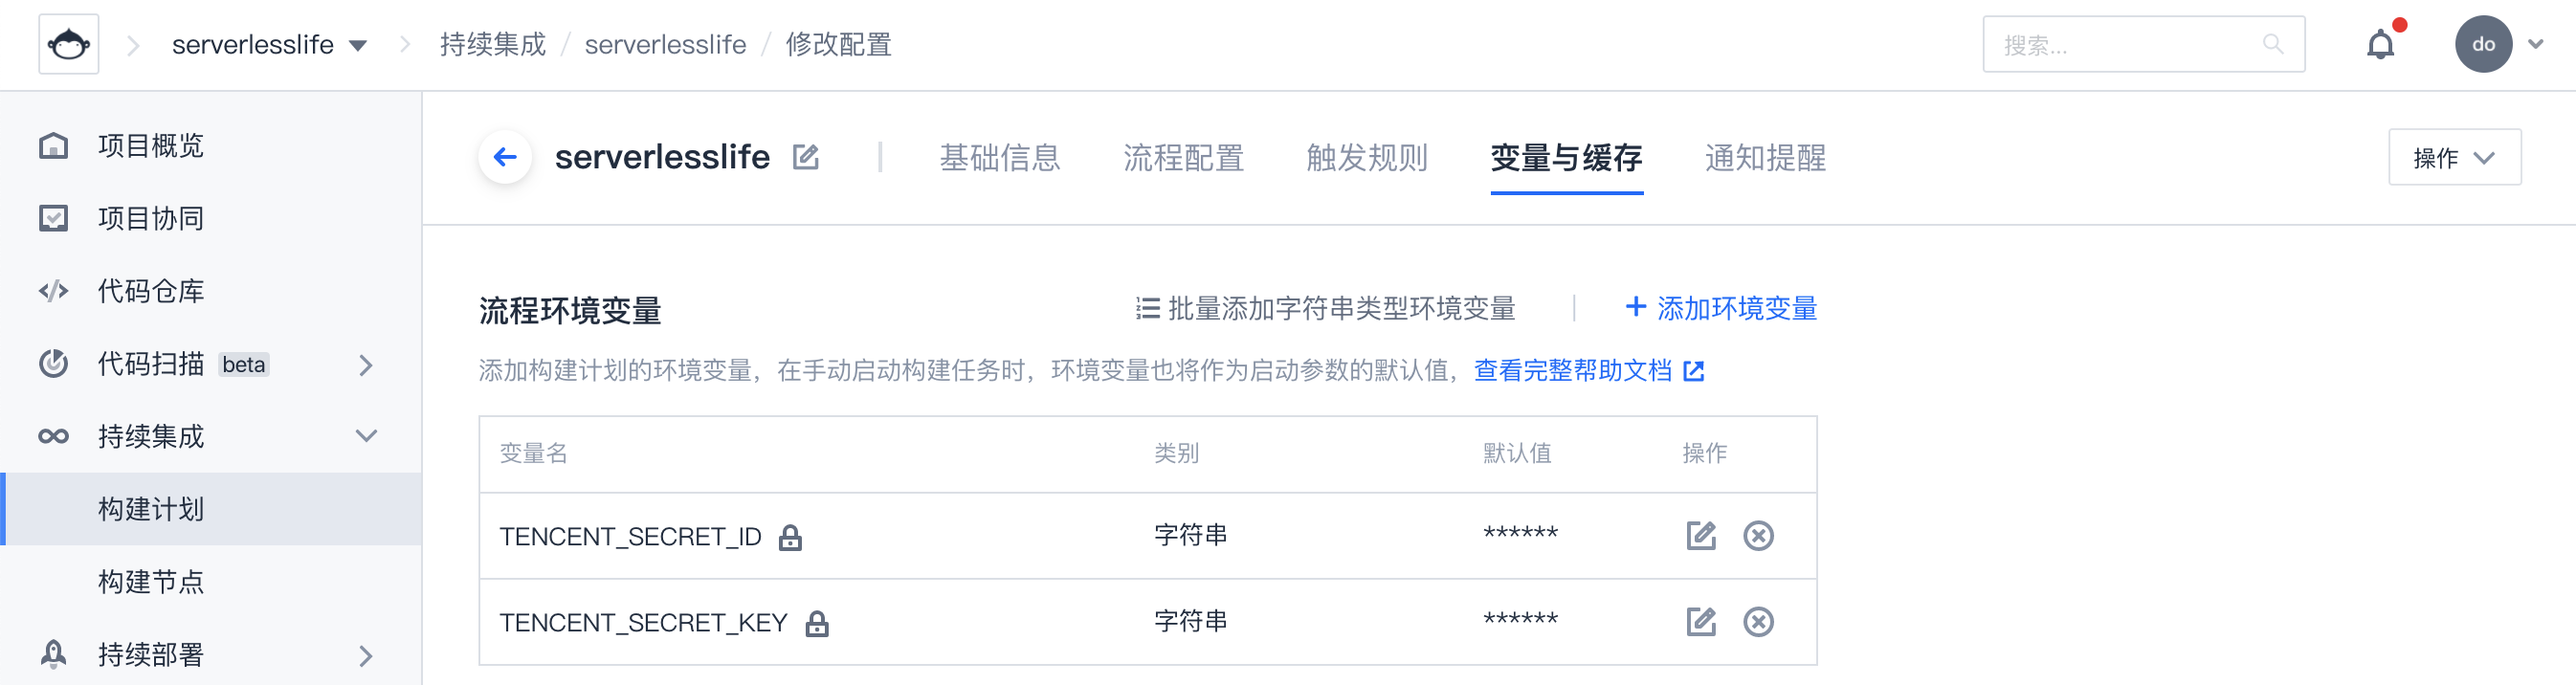The height and width of the screenshot is (685, 2576).
Task: Open the user avatar menu
Action: (2483, 44)
